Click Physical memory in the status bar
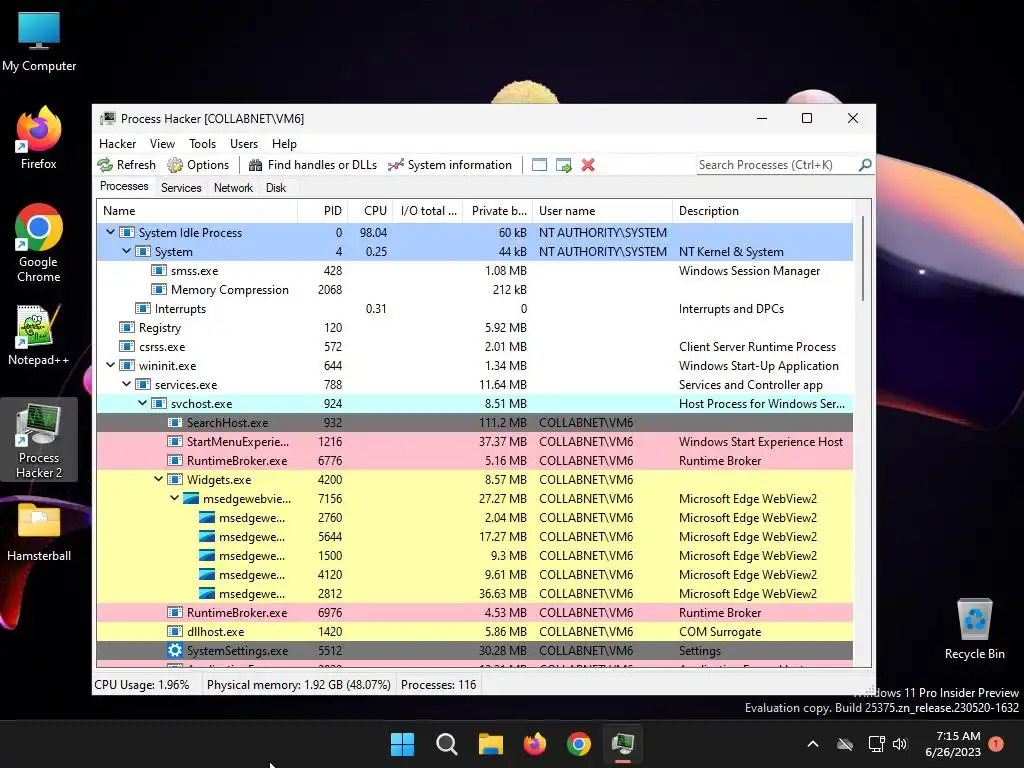Image resolution: width=1024 pixels, height=768 pixels. 298,685
